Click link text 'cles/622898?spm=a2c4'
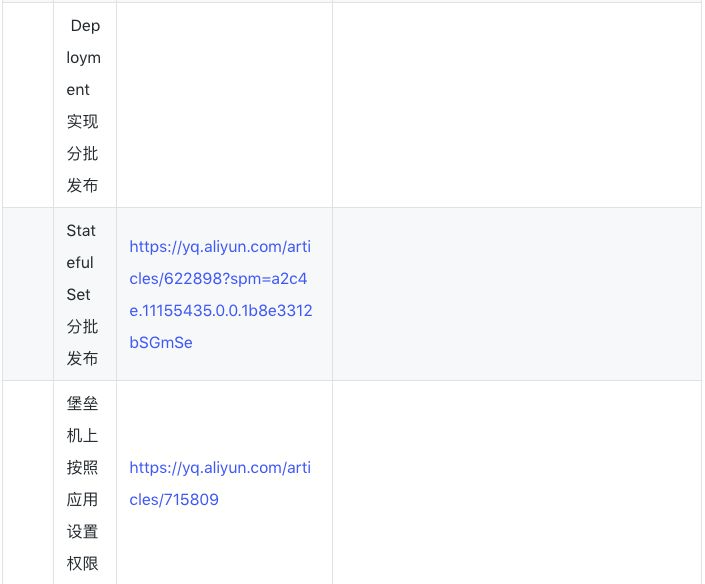The width and height of the screenshot is (705, 584). [218, 279]
